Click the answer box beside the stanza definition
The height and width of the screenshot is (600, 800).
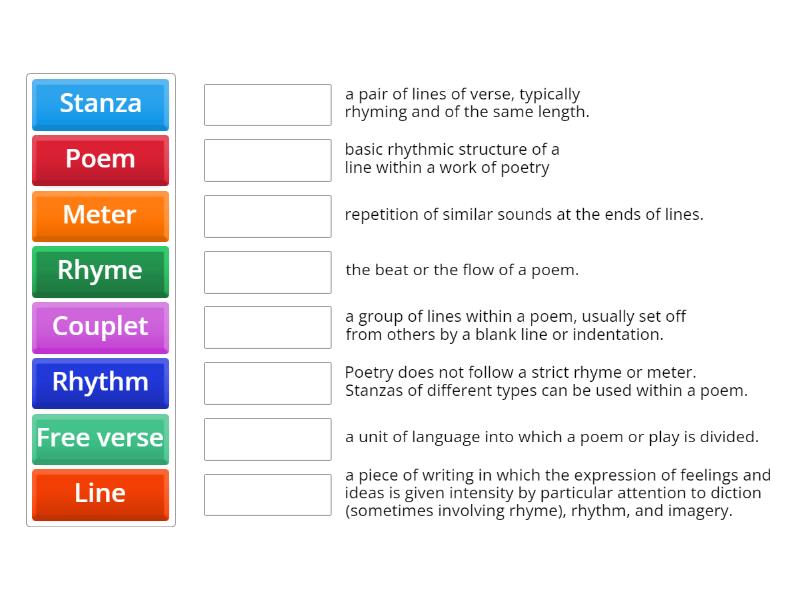tap(267, 325)
